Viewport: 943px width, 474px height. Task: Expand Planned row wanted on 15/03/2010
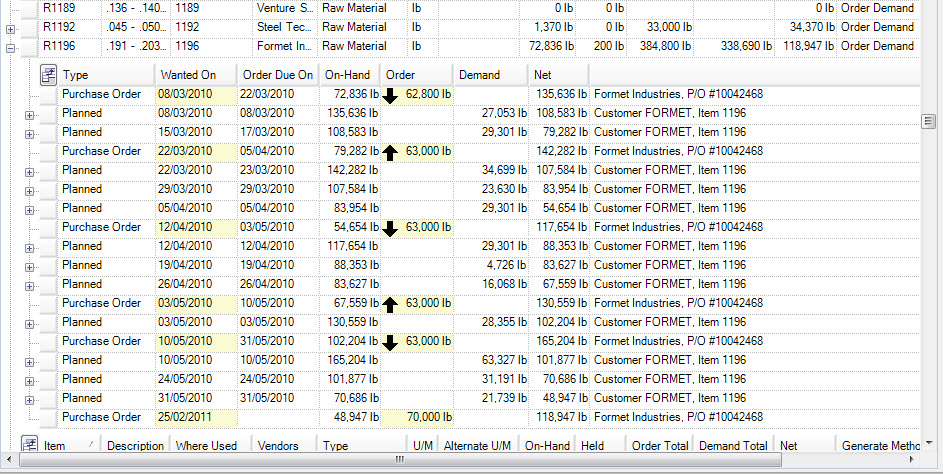pos(29,133)
